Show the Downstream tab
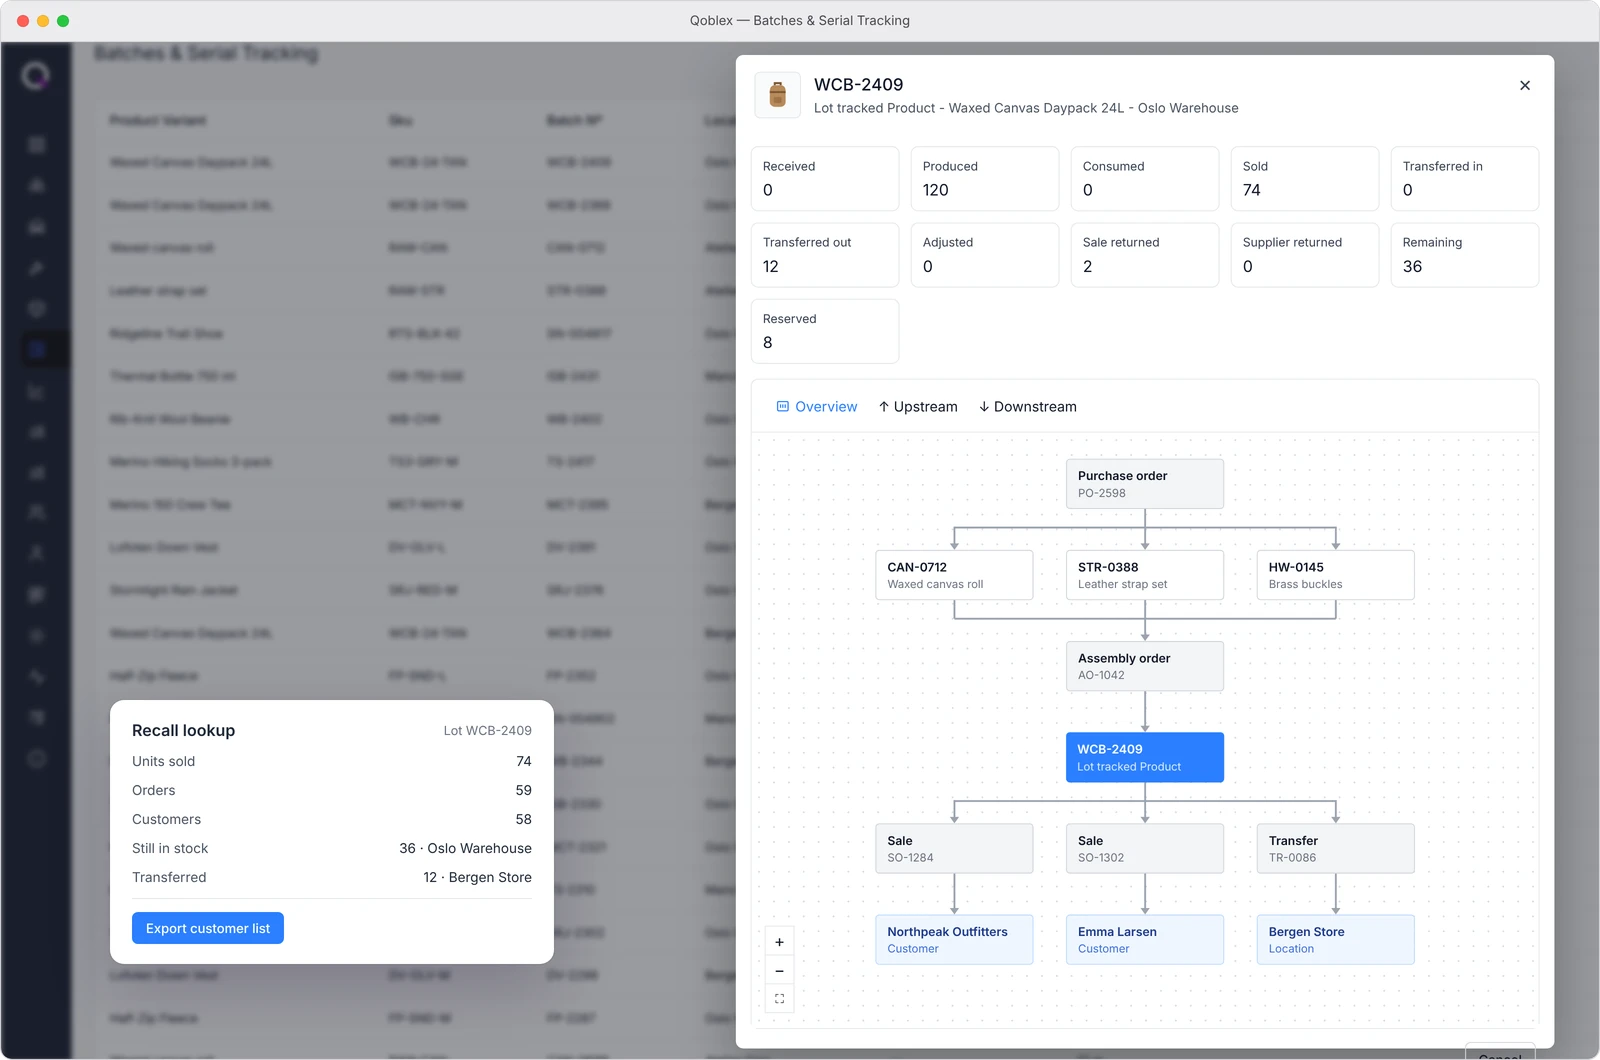The height and width of the screenshot is (1060, 1600). point(1028,407)
